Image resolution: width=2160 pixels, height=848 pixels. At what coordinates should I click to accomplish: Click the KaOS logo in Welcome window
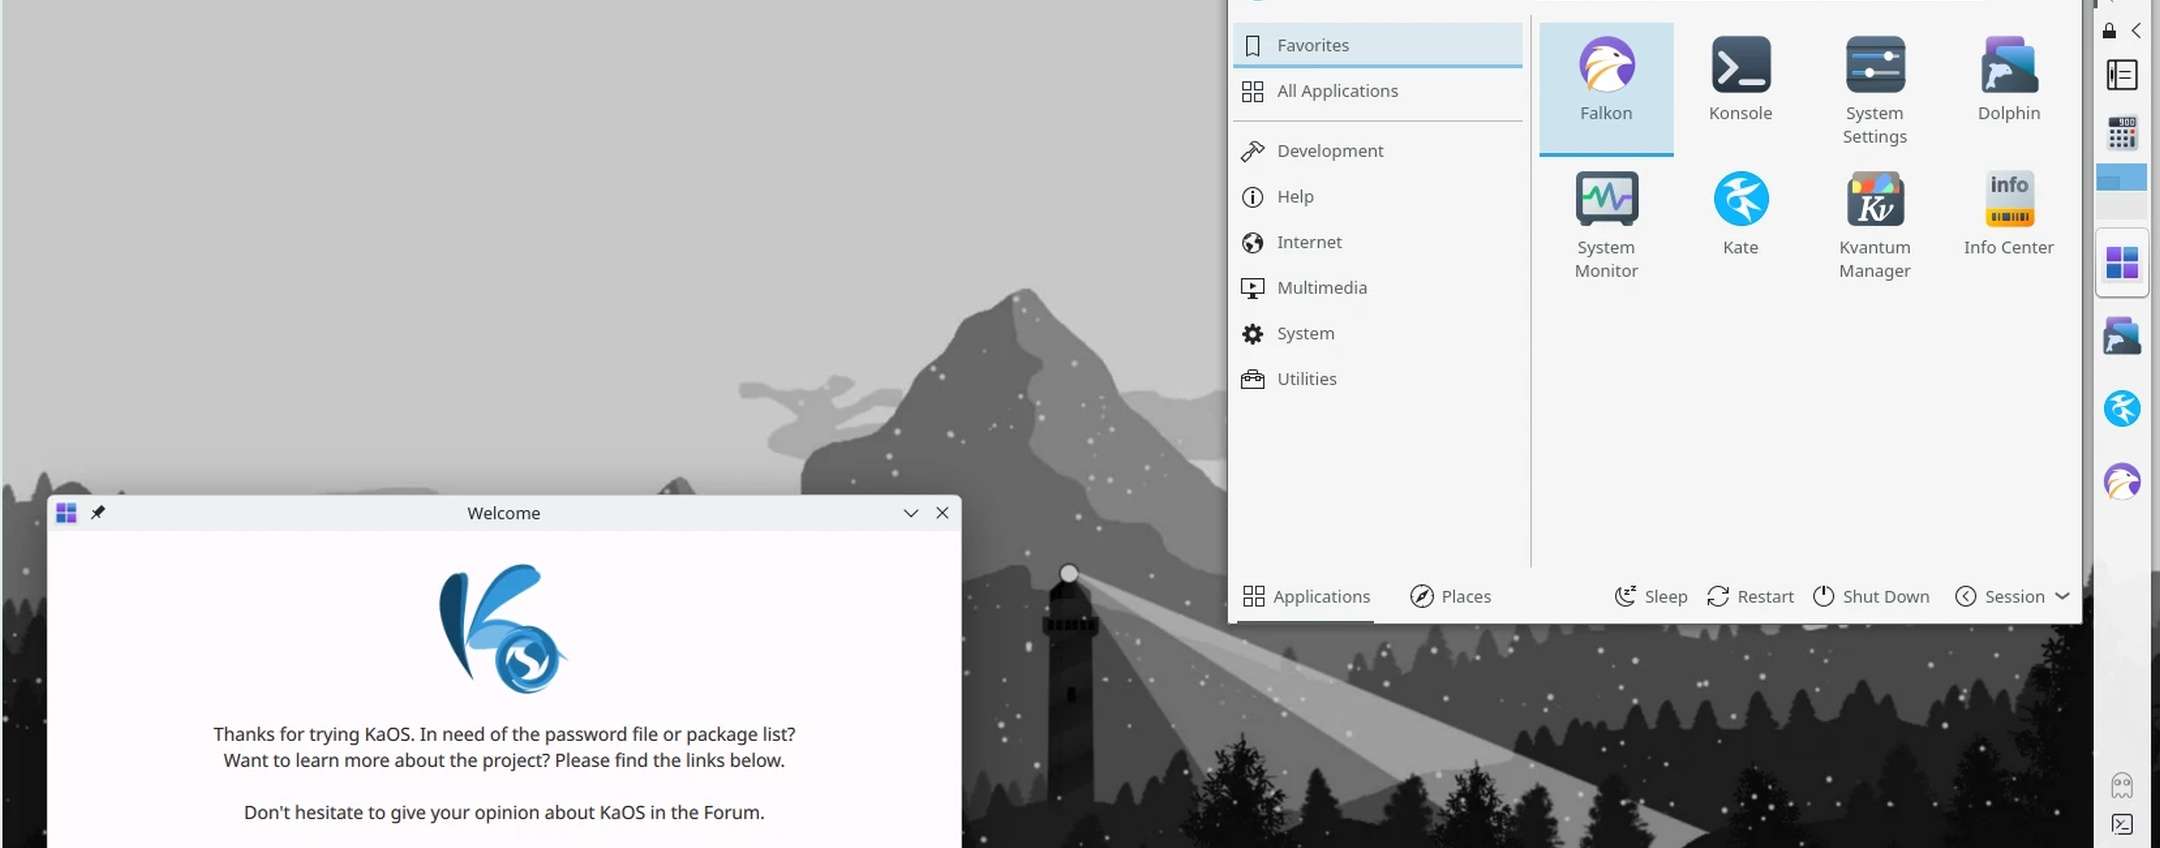coord(503,629)
